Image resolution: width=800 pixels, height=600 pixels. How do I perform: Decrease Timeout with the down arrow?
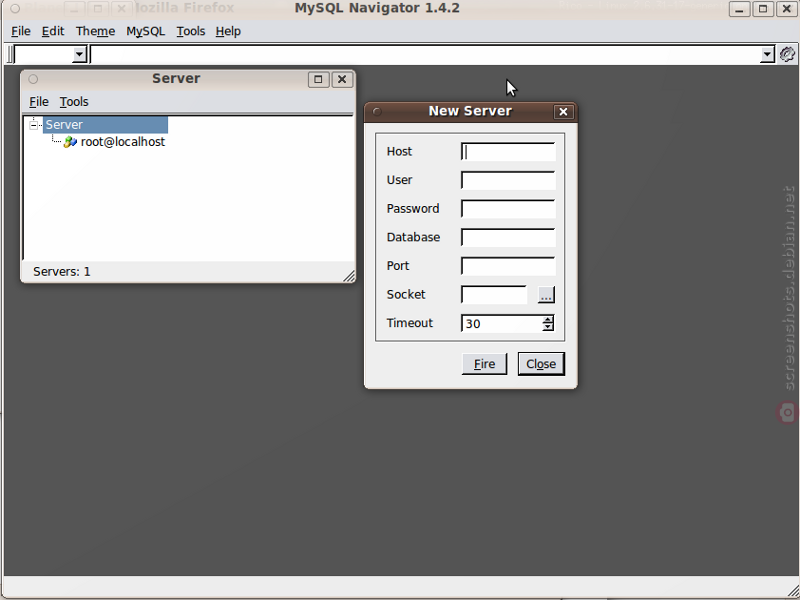coord(548,327)
